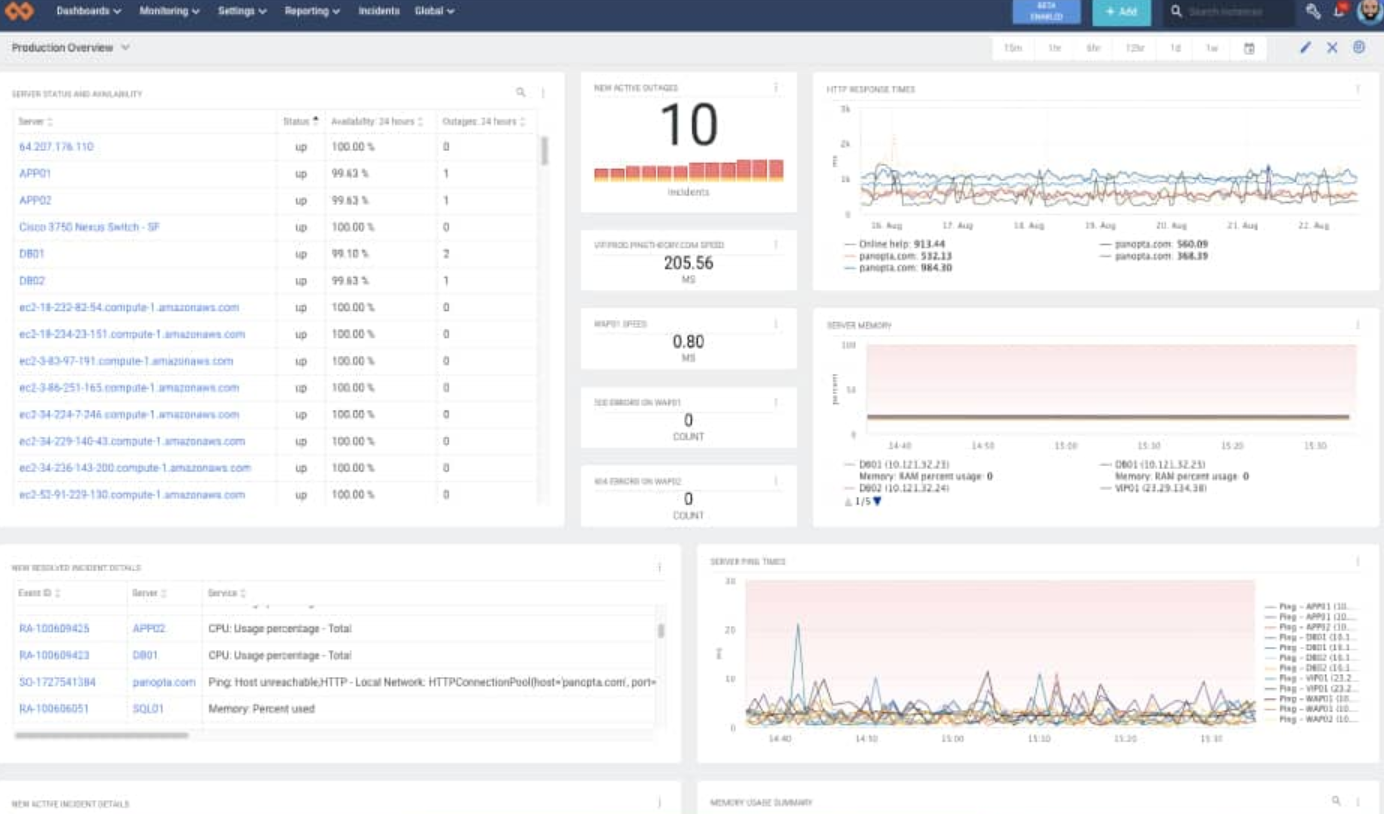Sort by Outages: 24 hours column

tap(484, 121)
